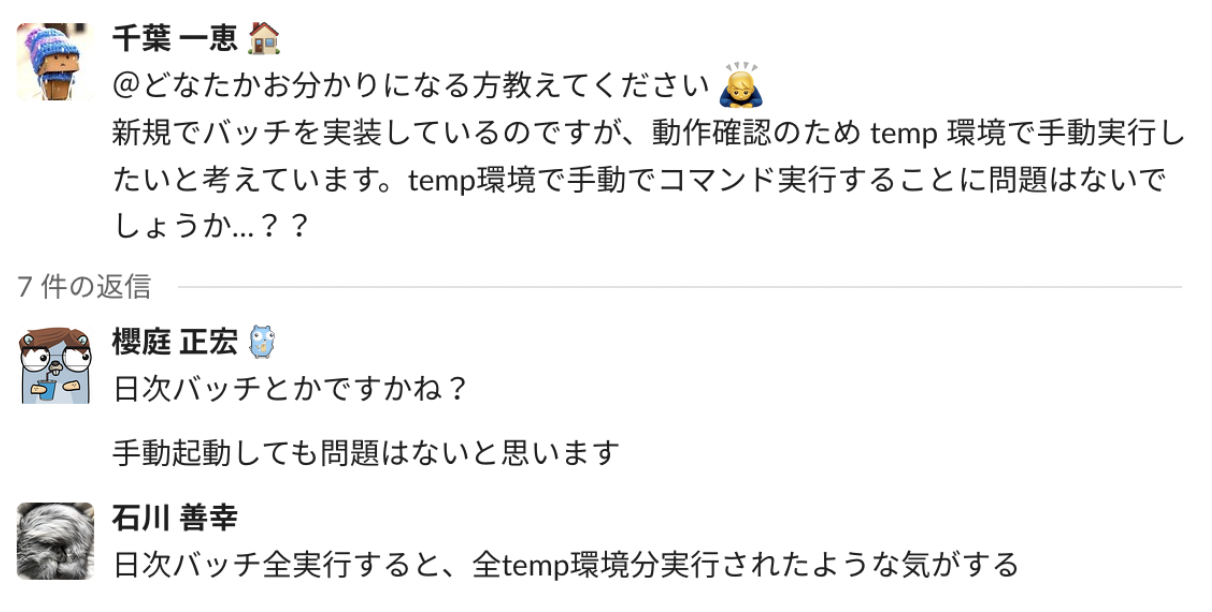Screen dimensions: 1212x612
Task: Click 千葉 一恵's knitted-hat profile avatar
Action: pos(56,61)
